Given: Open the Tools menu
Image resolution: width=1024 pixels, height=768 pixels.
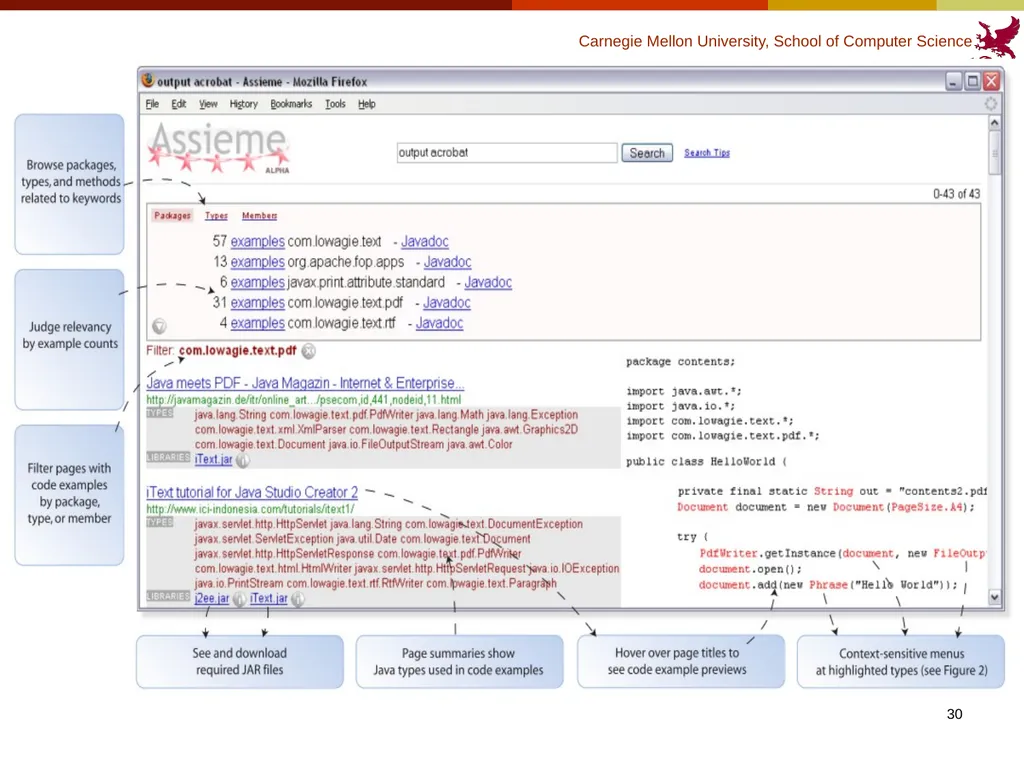Looking at the screenshot, I should click(335, 104).
